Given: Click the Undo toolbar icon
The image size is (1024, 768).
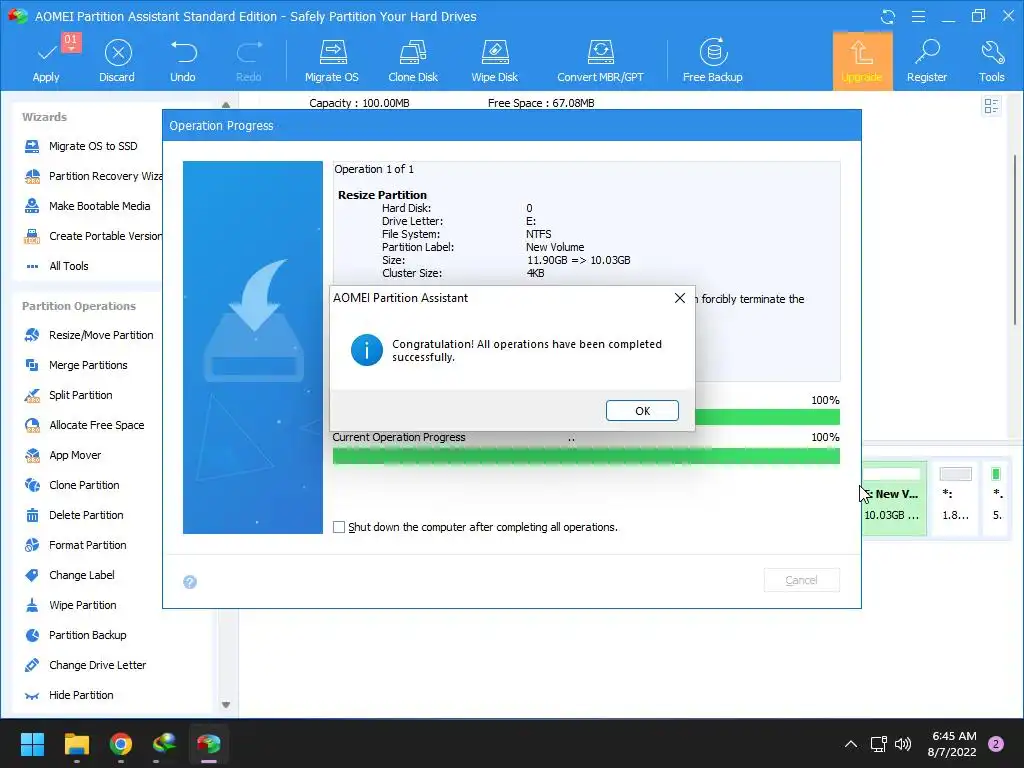Looking at the screenshot, I should pyautogui.click(x=183, y=60).
